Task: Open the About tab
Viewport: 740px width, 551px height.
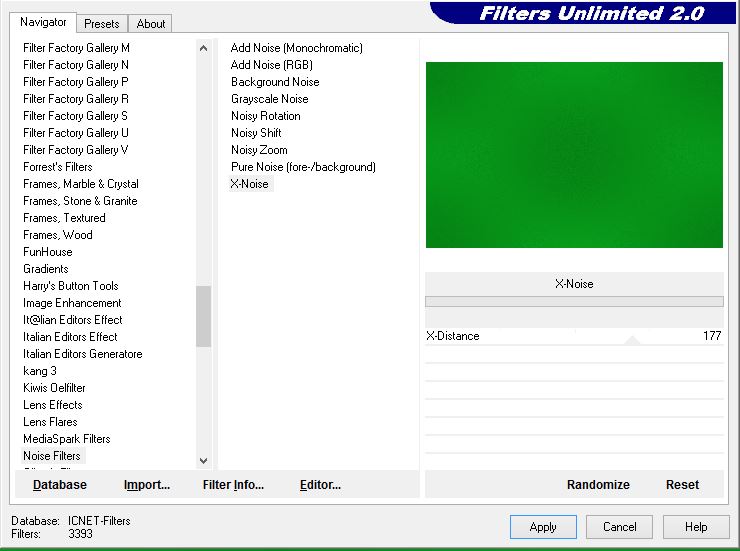Action: coord(151,23)
